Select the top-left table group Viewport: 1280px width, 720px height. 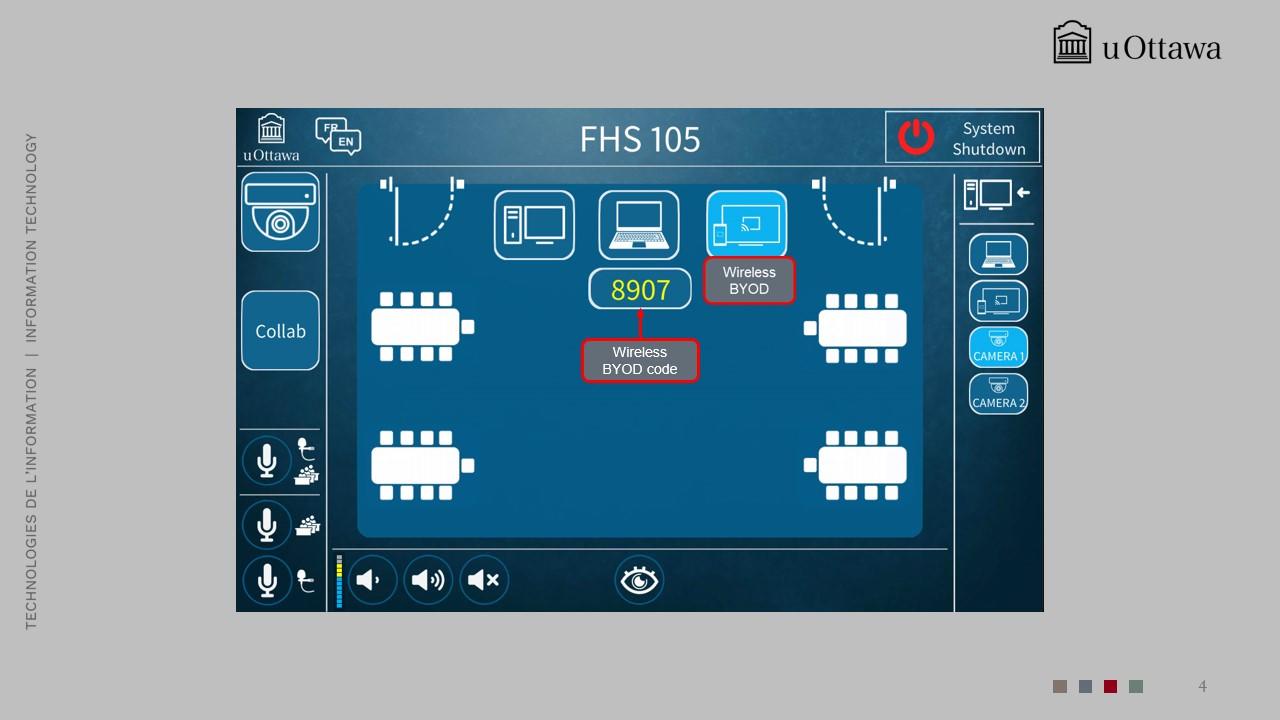[422, 327]
